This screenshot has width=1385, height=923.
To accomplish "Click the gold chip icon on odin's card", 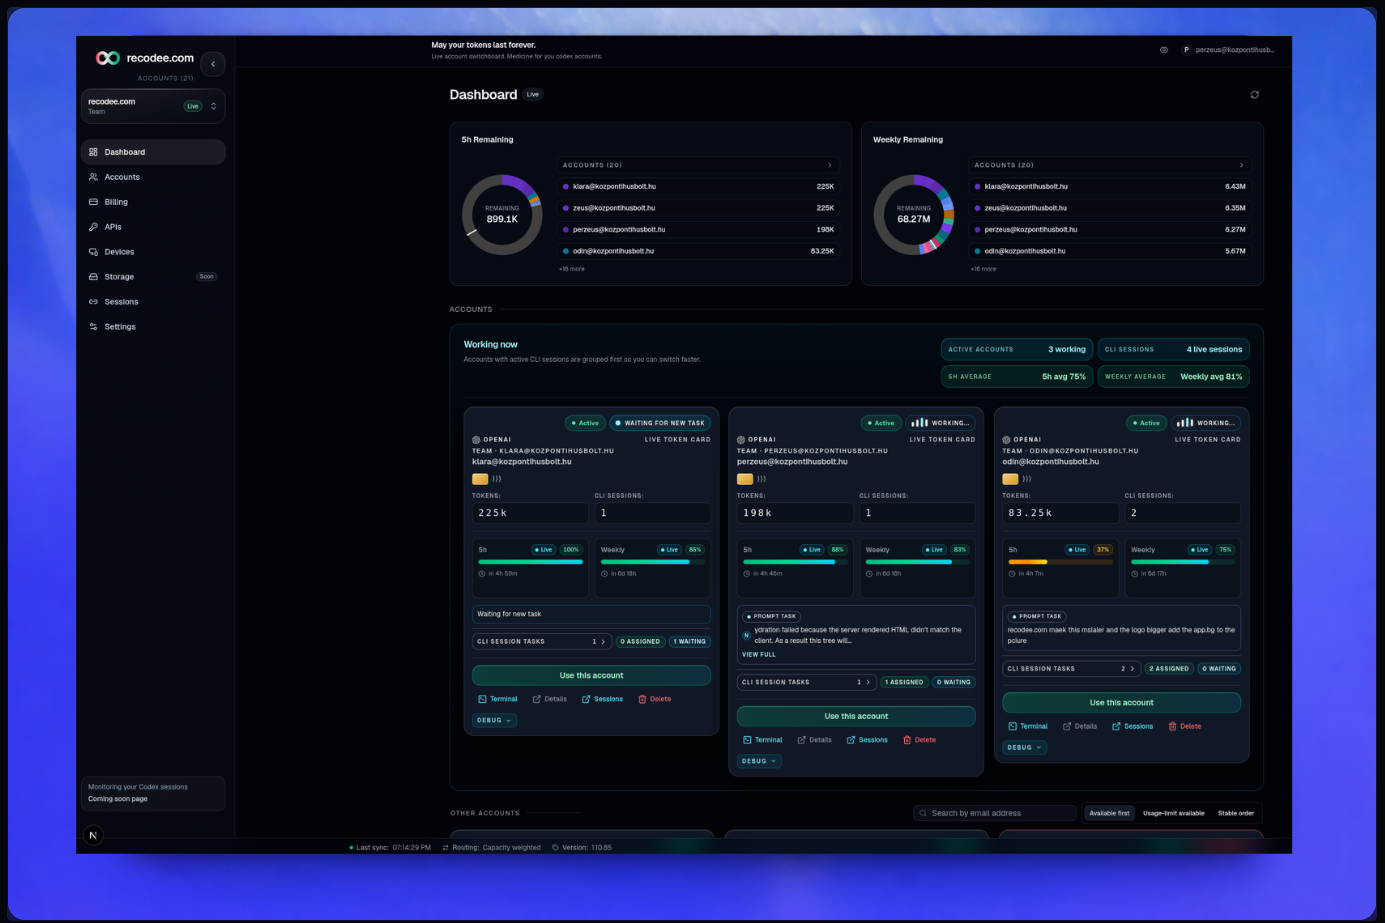I will pos(1010,479).
